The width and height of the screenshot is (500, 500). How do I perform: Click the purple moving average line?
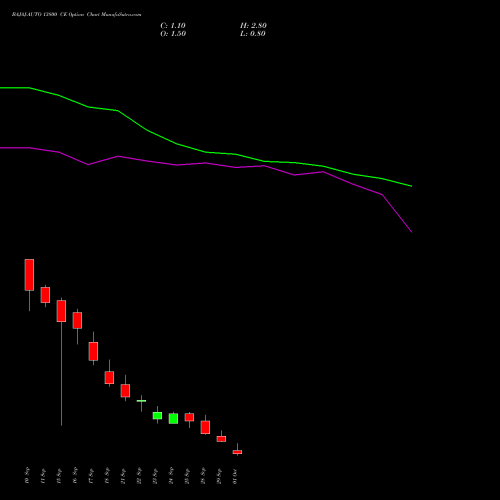[207, 163]
